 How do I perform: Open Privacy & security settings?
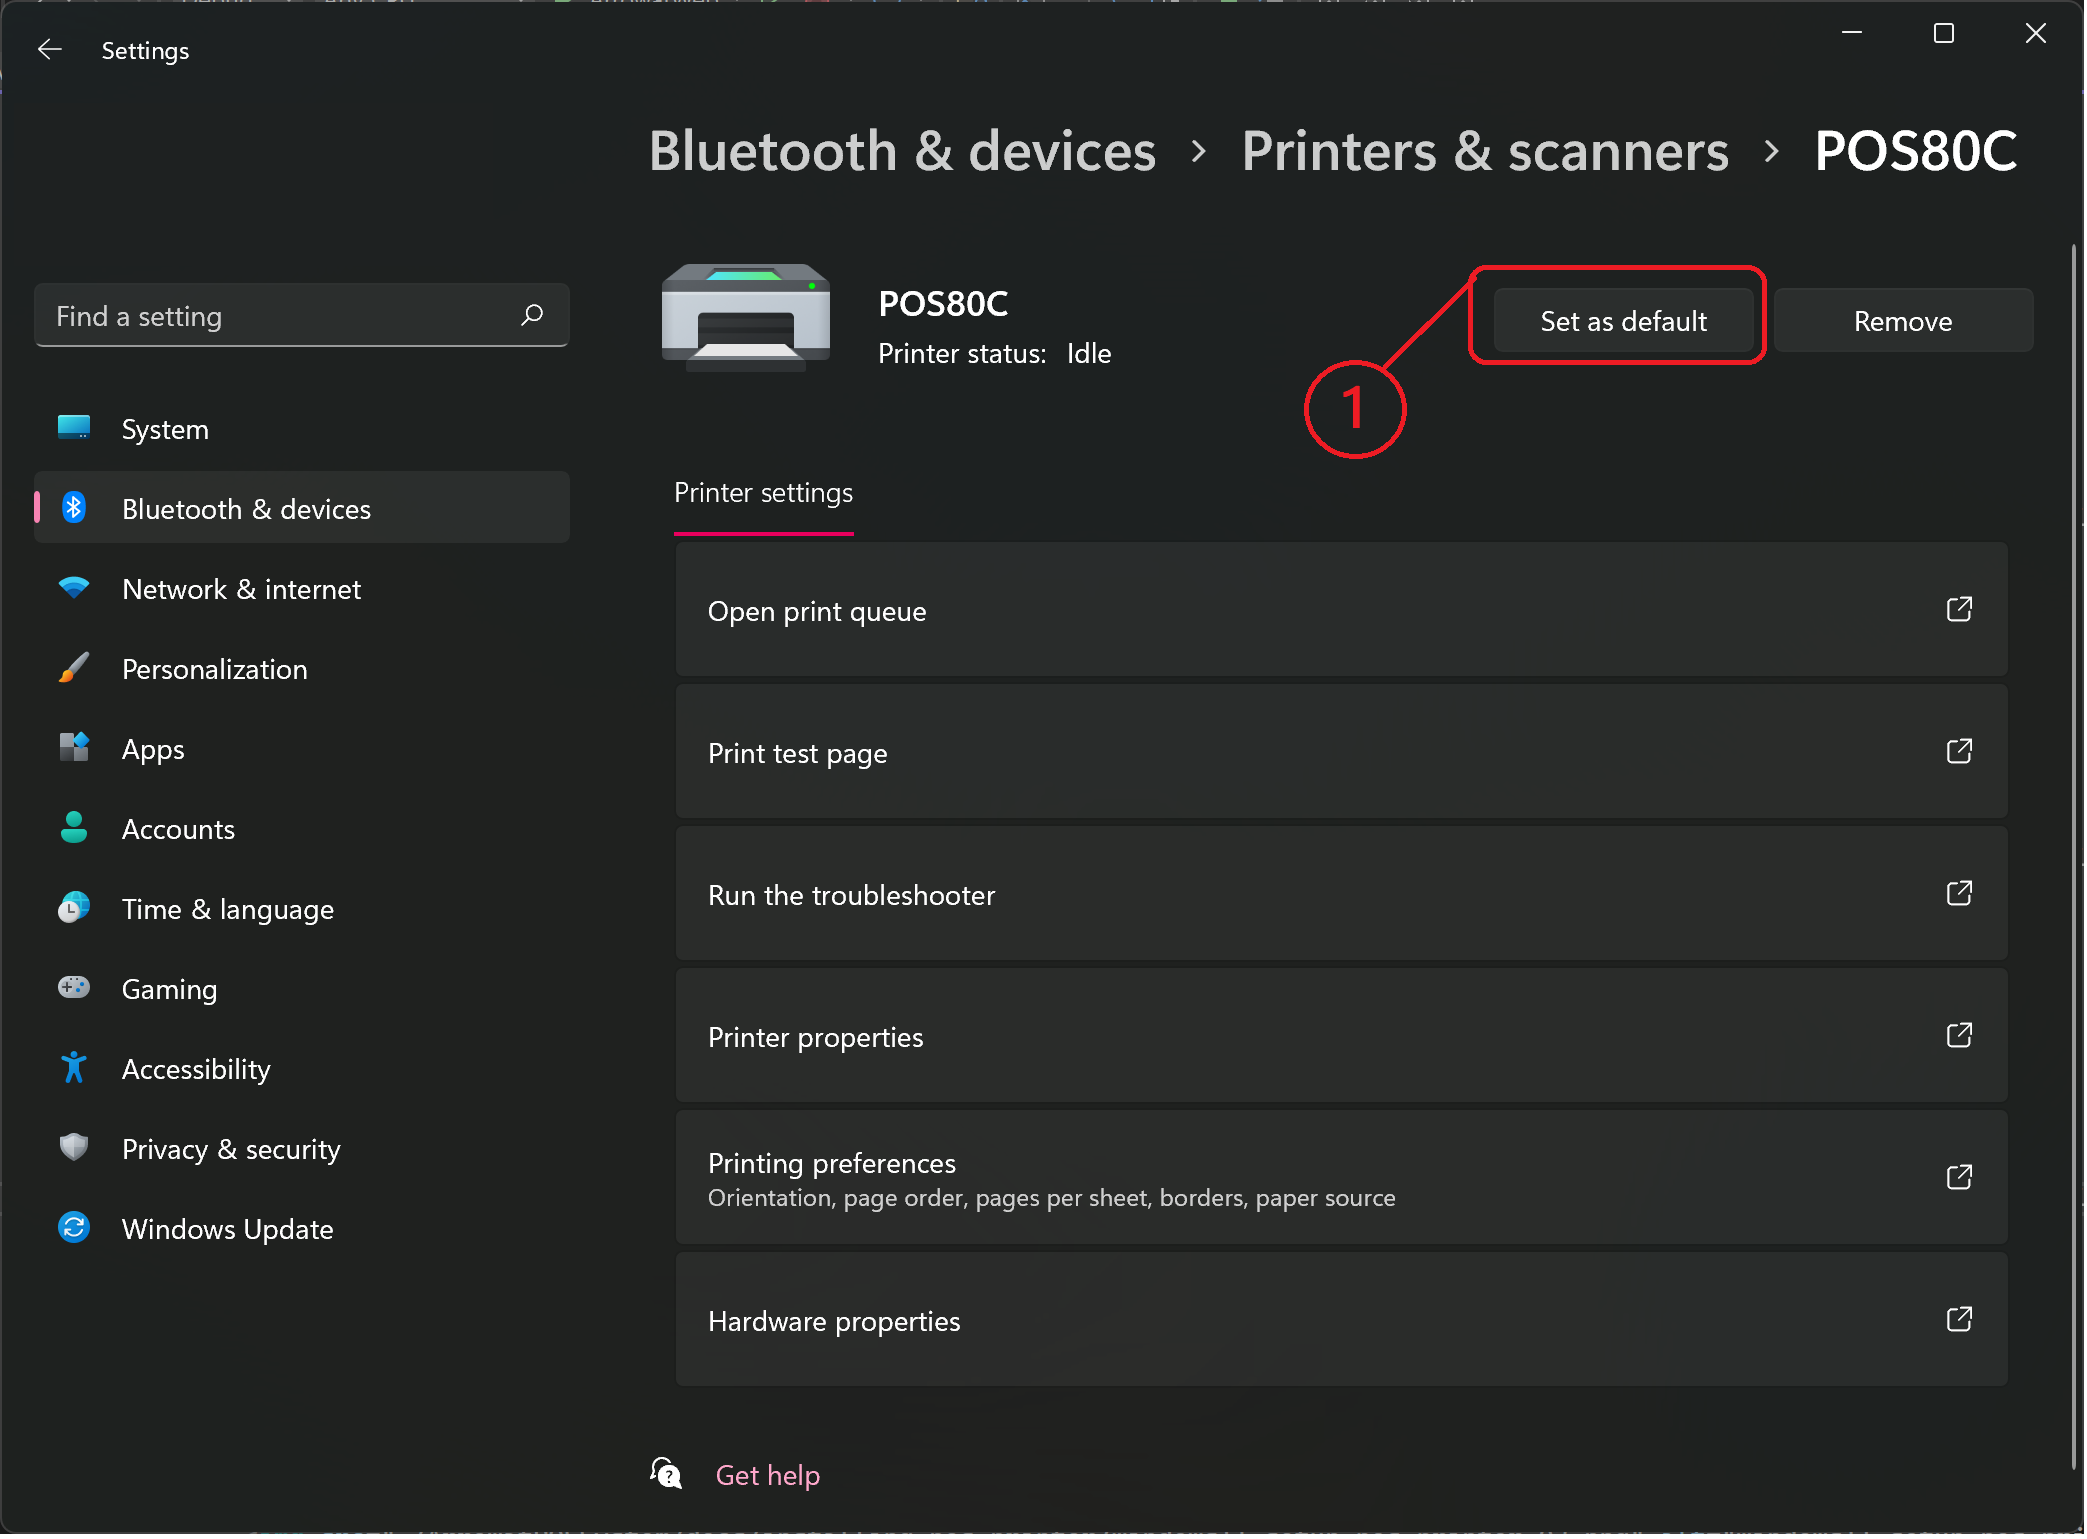302,1149
